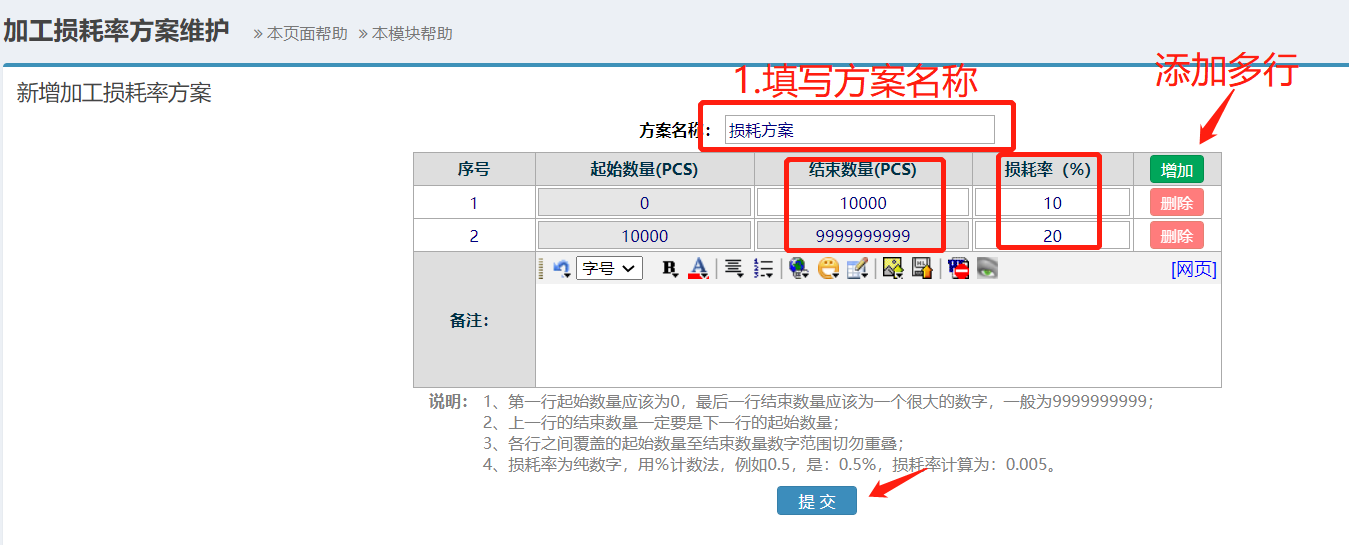Click the insert image icon
Viewport: 1349px width, 545px height.
coord(893,268)
